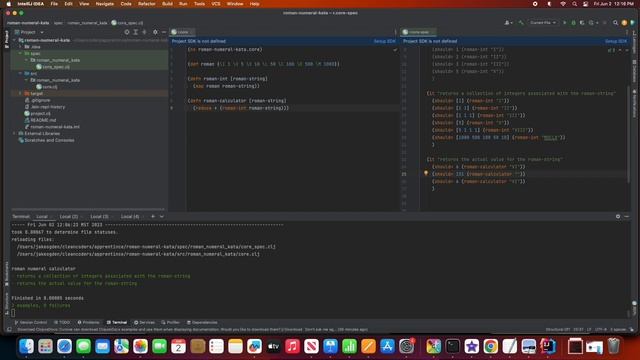Open the Navigate menu
This screenshot has height=360, width=640.
click(104, 4)
